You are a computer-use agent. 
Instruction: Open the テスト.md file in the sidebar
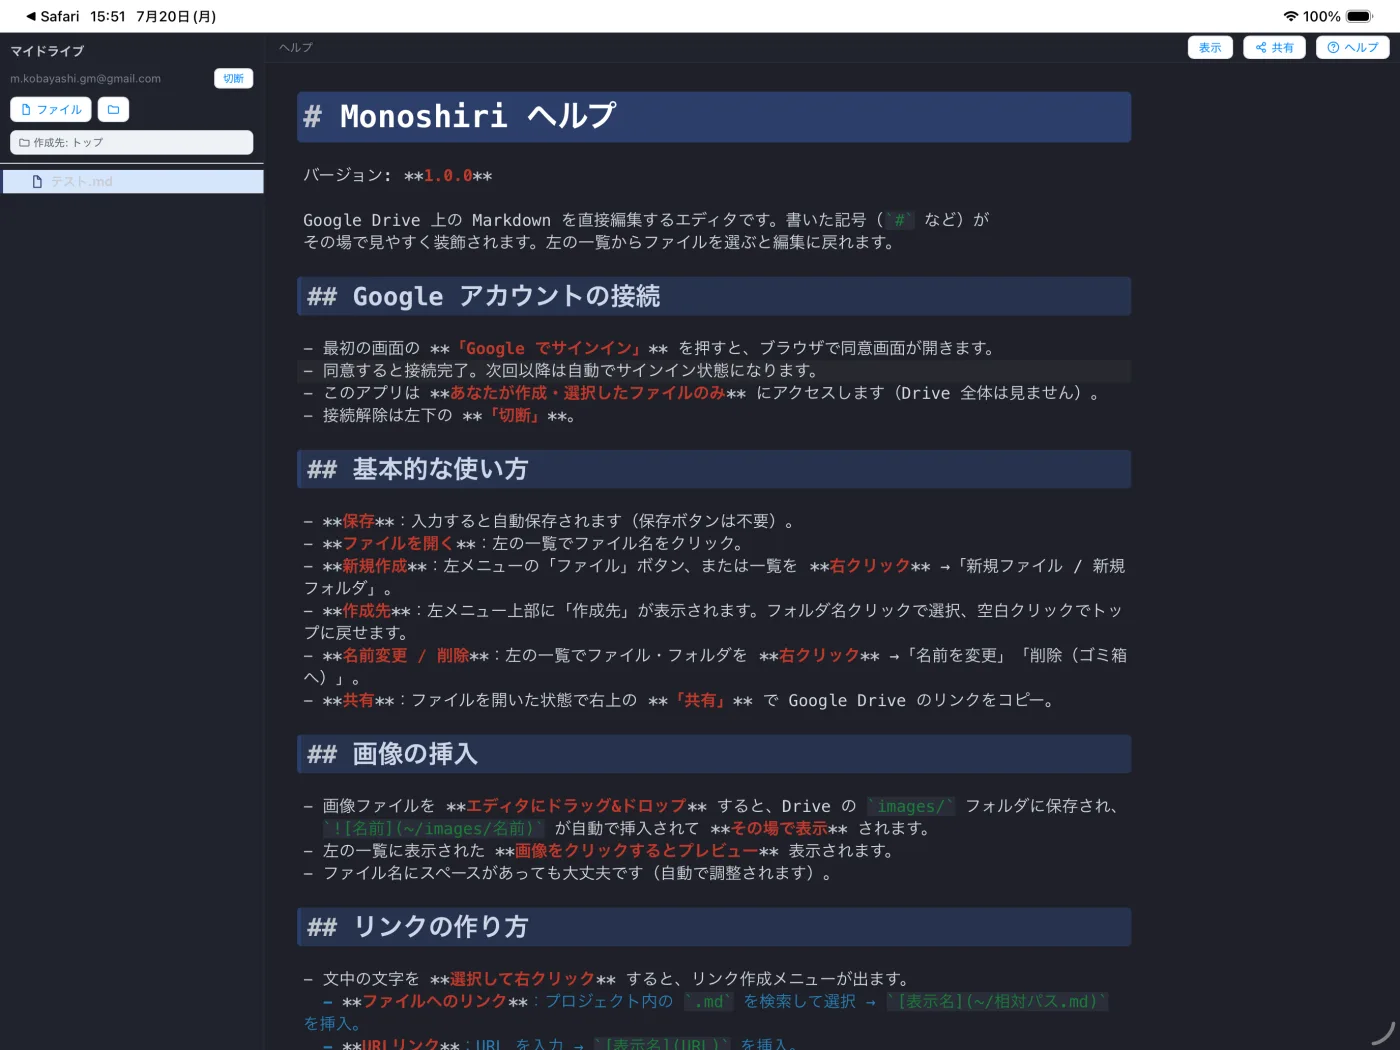coord(133,181)
